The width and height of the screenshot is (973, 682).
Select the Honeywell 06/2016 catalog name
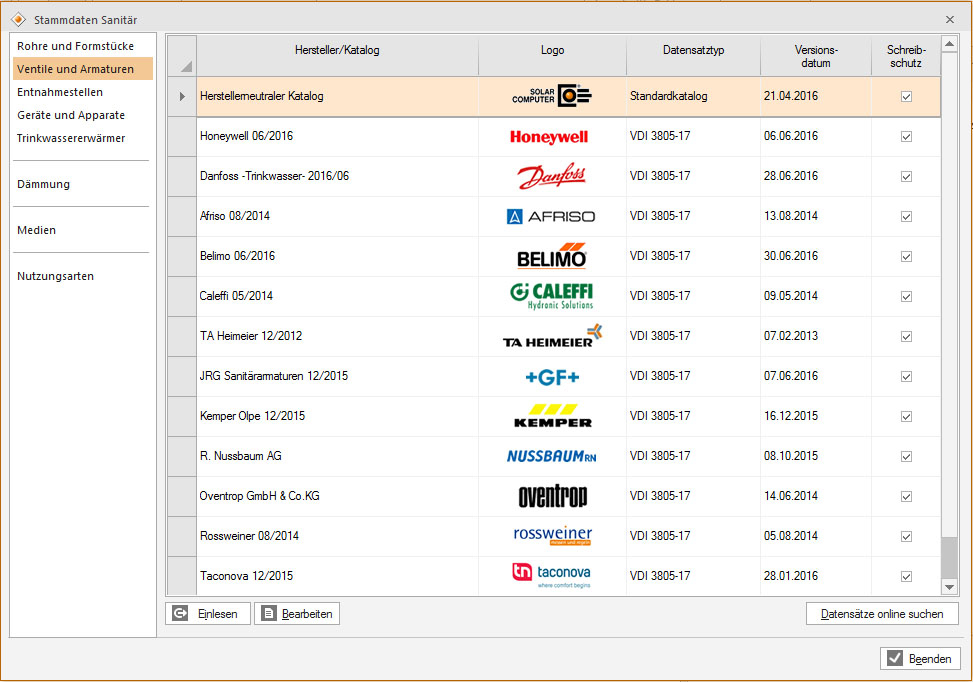coord(246,136)
